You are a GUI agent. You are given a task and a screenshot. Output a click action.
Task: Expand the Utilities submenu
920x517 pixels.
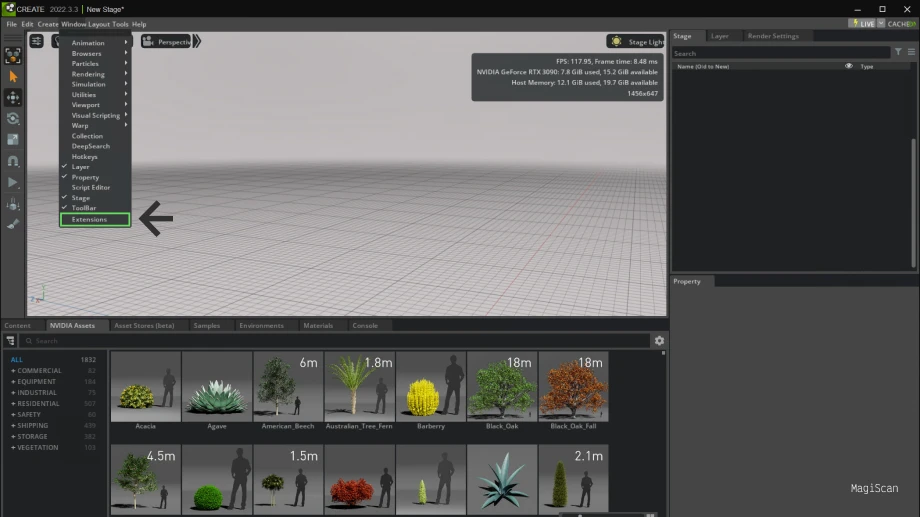click(94, 94)
